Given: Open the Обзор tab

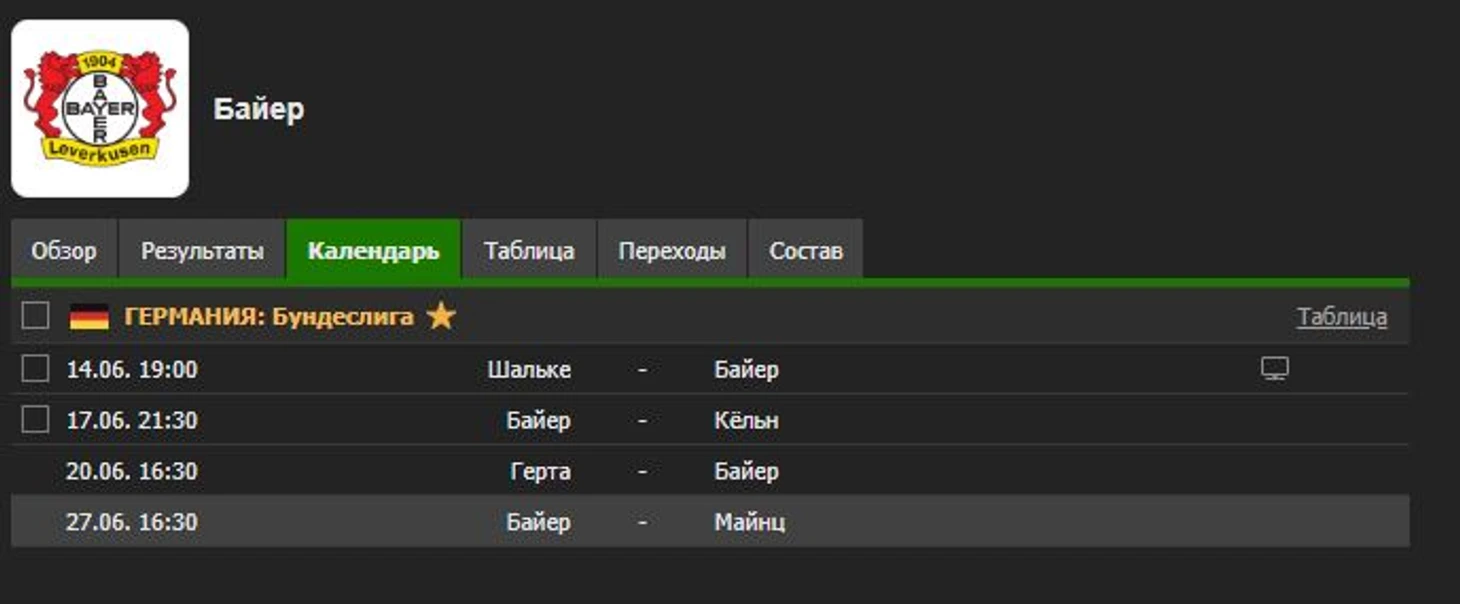Looking at the screenshot, I should (x=64, y=250).
